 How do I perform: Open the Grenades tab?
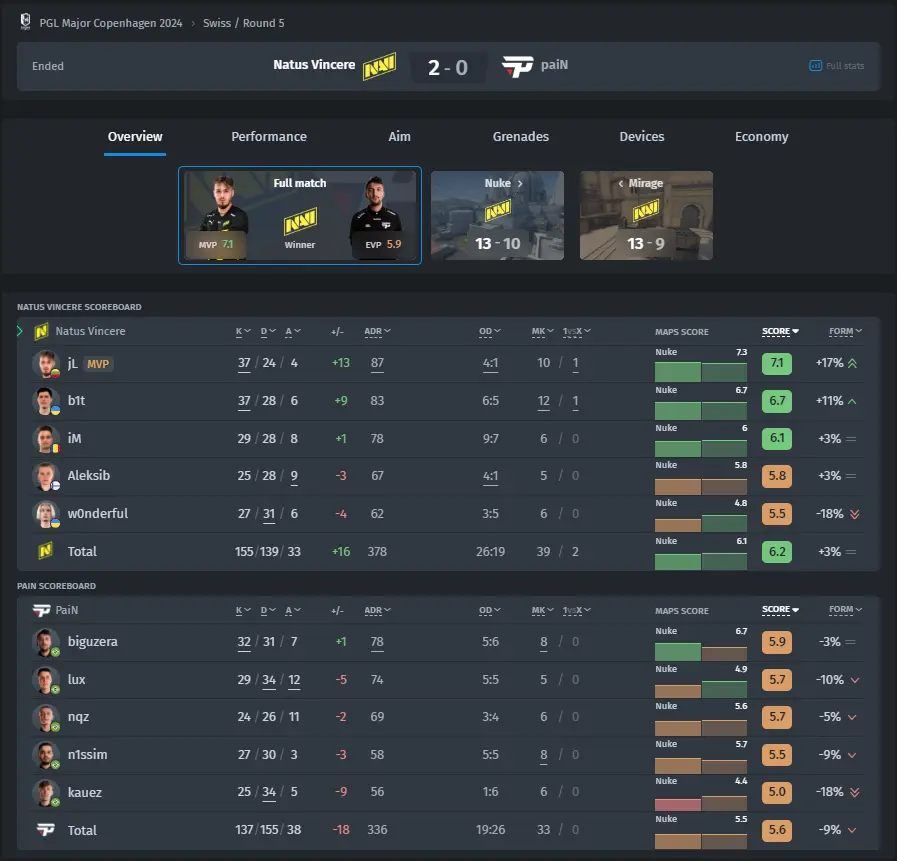click(521, 137)
